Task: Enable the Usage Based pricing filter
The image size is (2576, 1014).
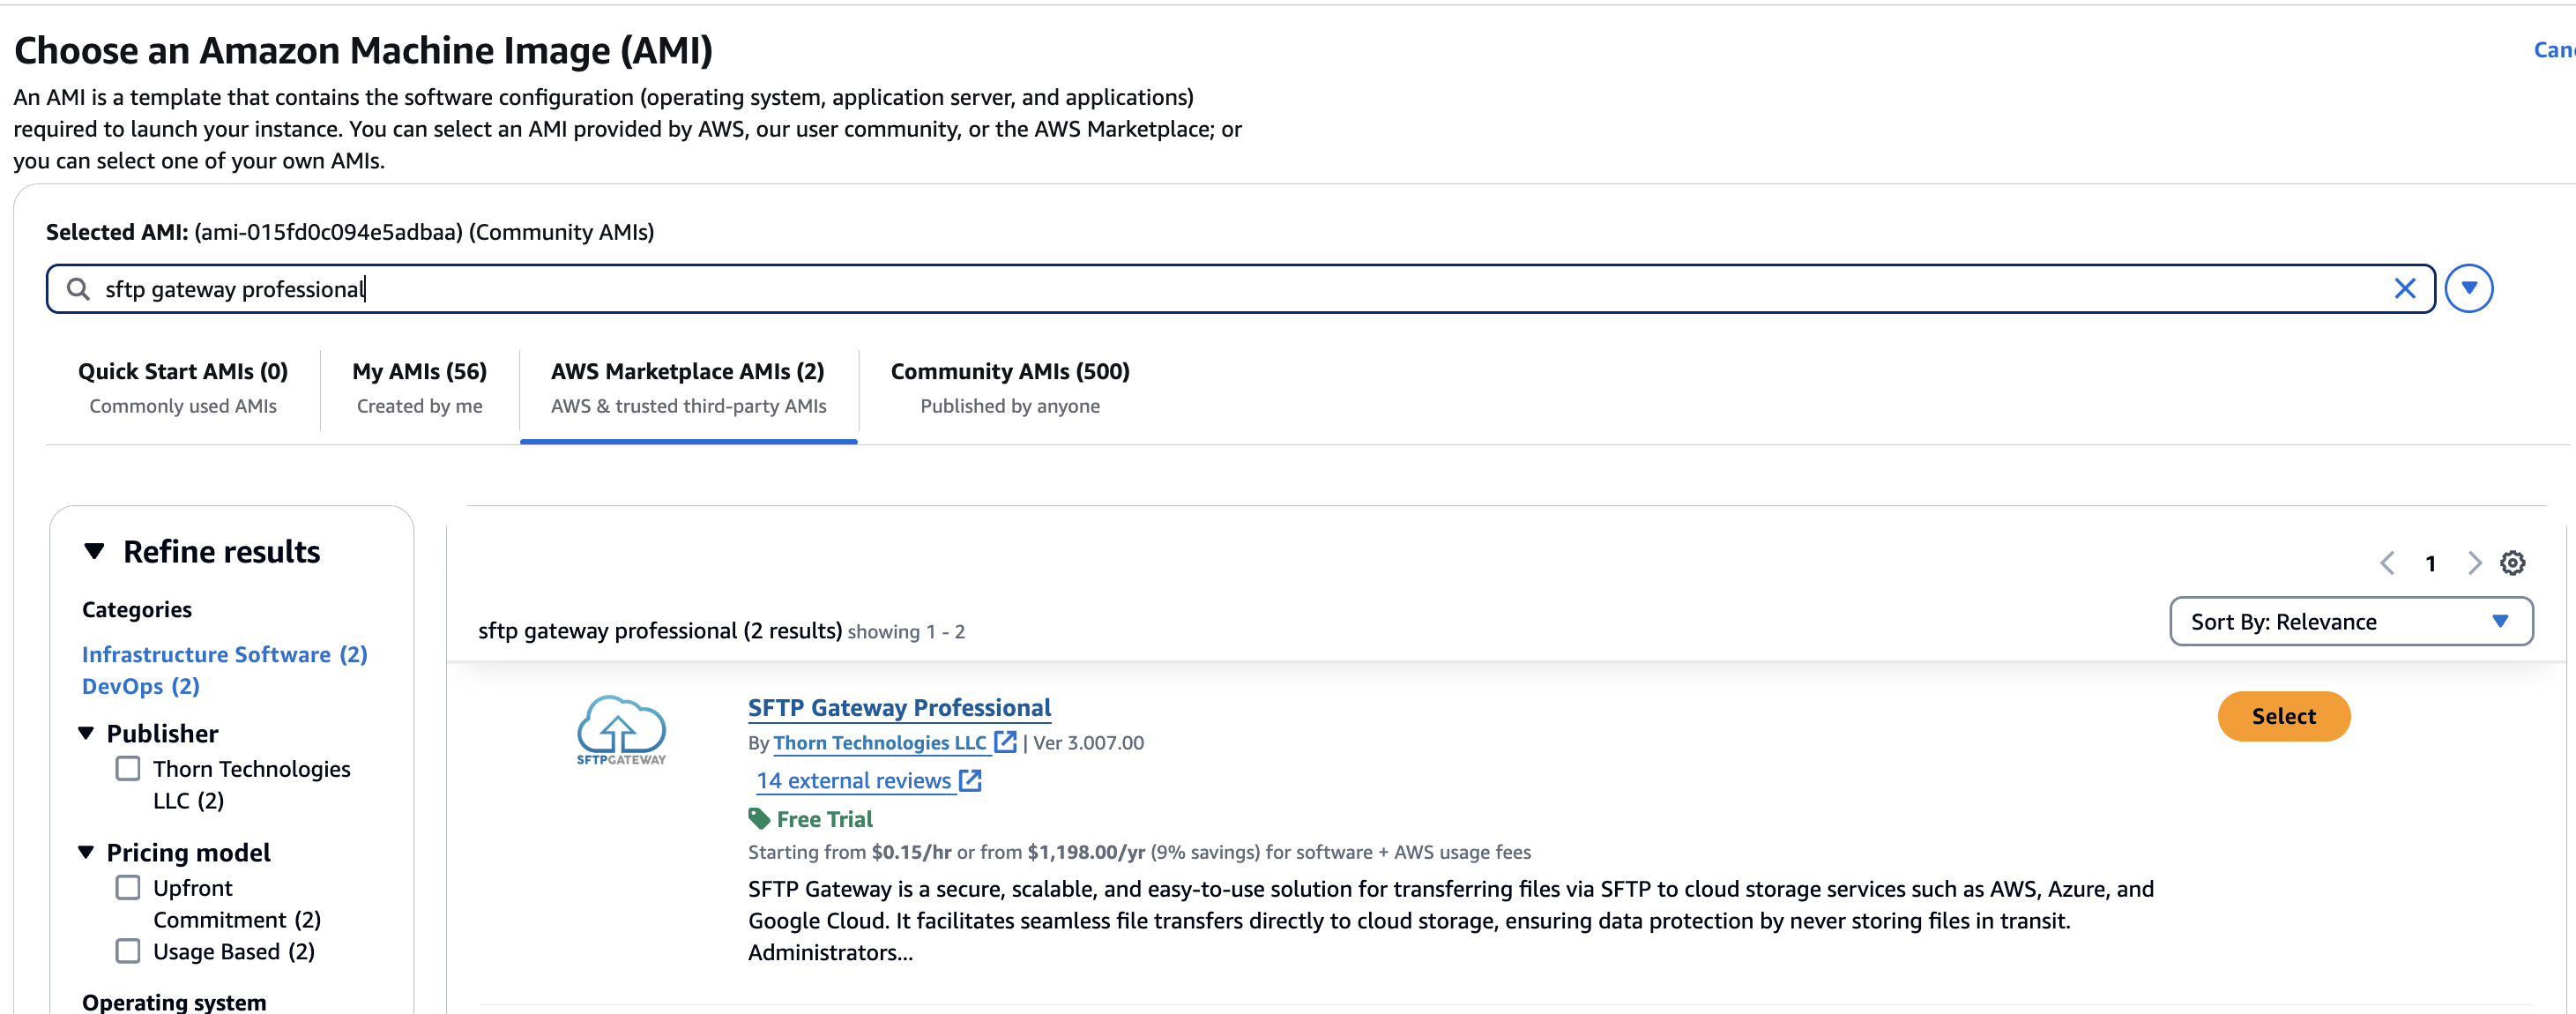Action: point(128,951)
